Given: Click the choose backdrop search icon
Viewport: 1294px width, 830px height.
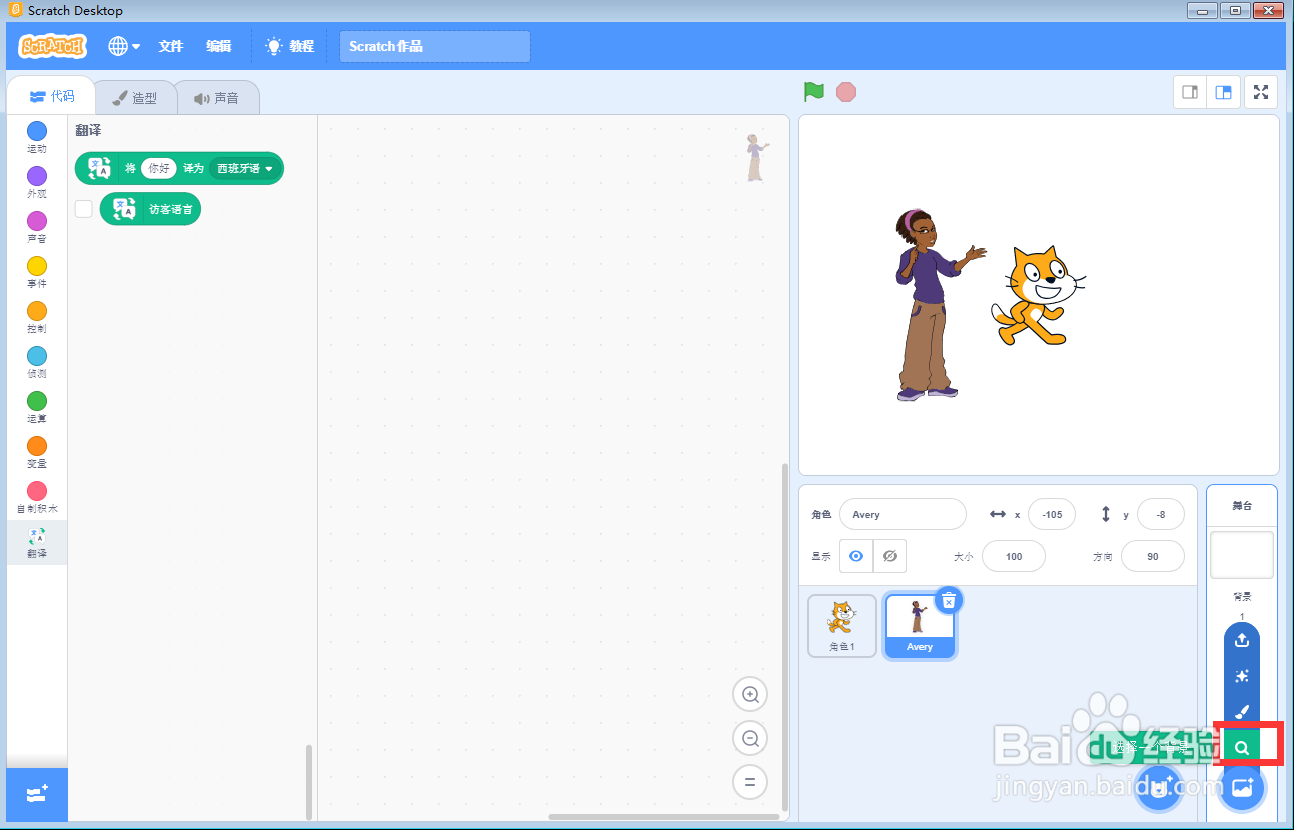Looking at the screenshot, I should pyautogui.click(x=1242, y=747).
